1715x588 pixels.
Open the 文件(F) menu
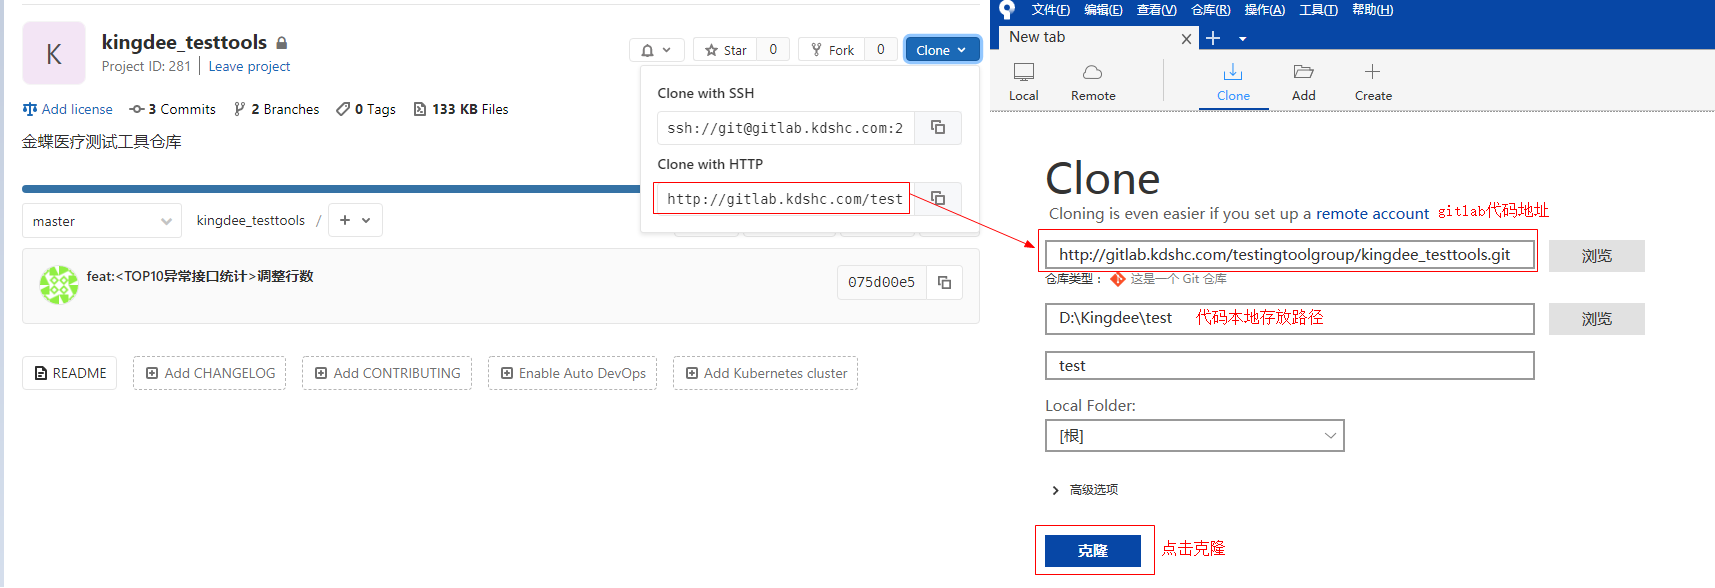(1050, 10)
